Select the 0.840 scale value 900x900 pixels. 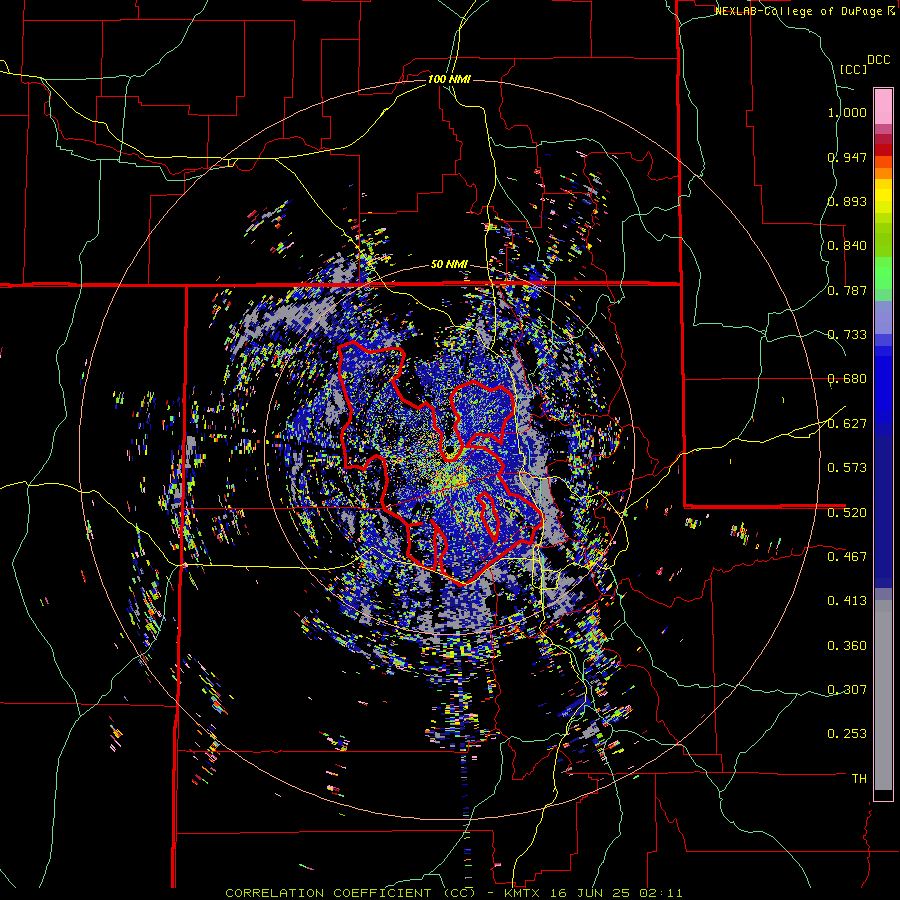pyautogui.click(x=847, y=246)
